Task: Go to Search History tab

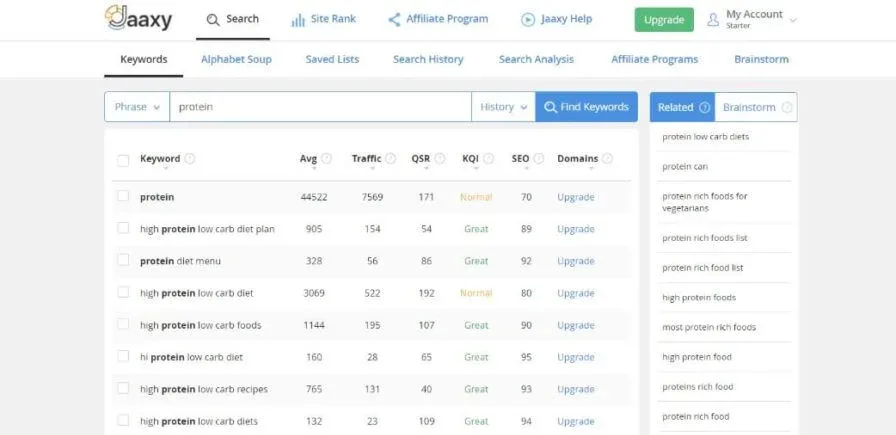Action: [x=428, y=59]
